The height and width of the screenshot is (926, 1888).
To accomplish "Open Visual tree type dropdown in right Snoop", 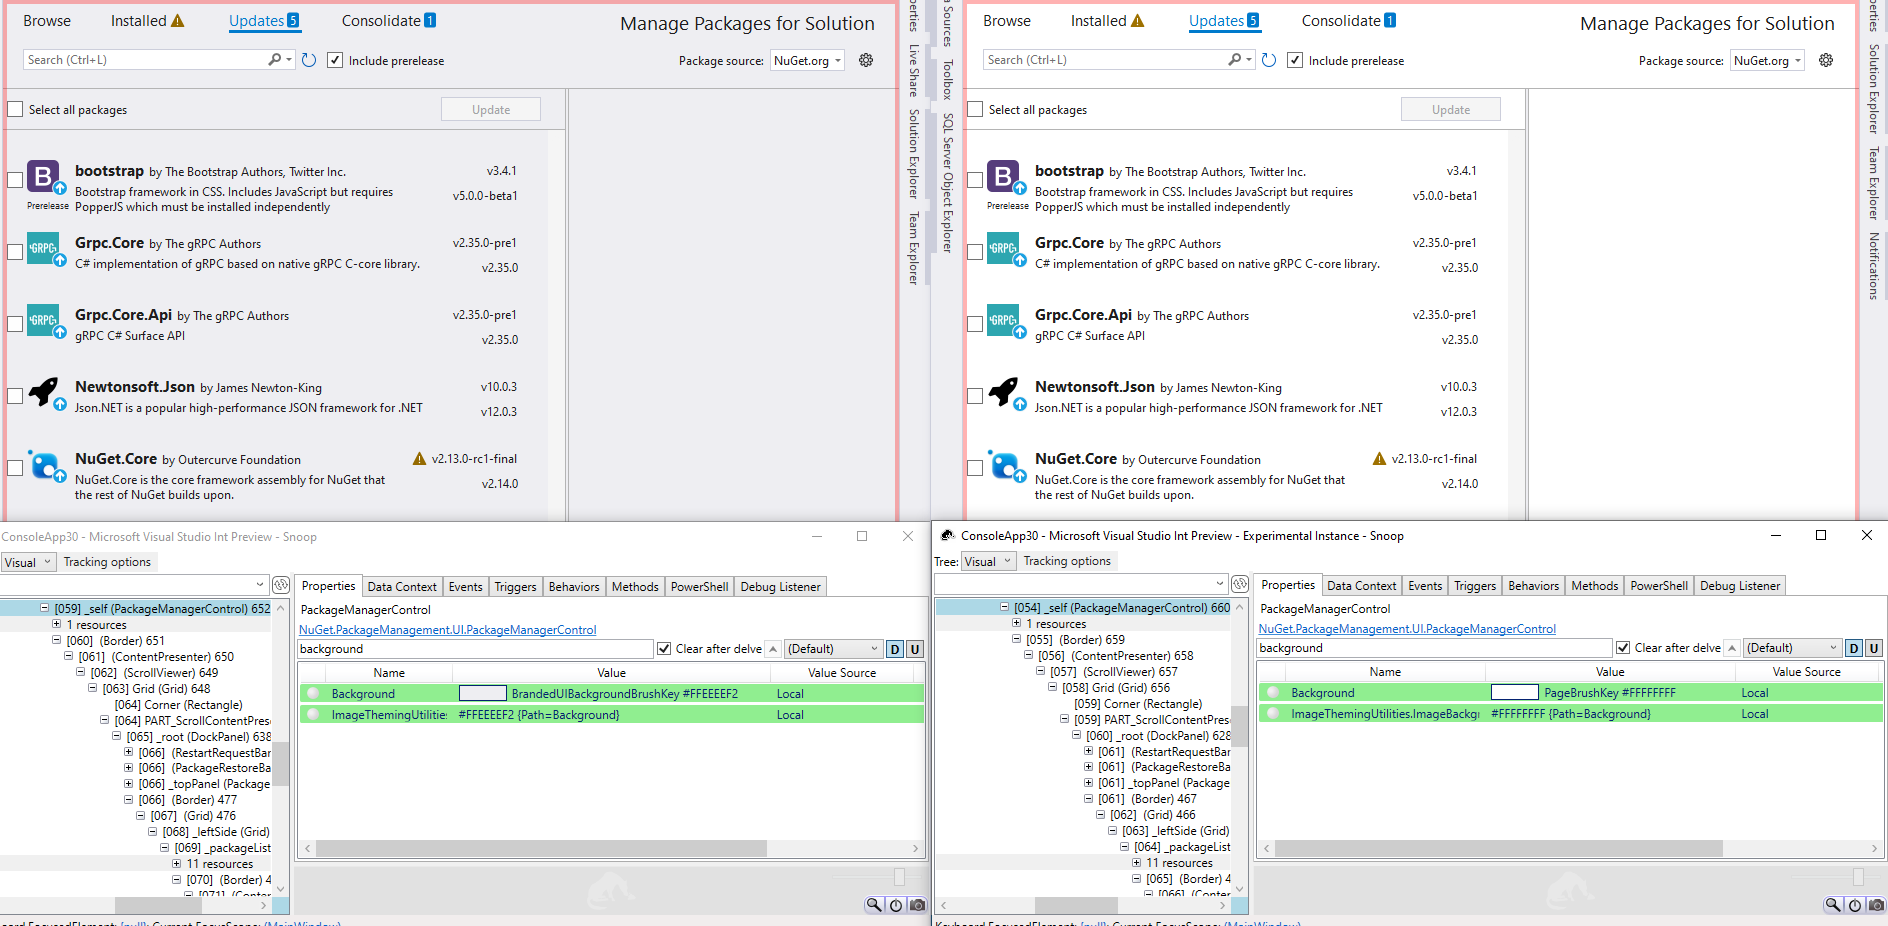I will (x=988, y=561).
